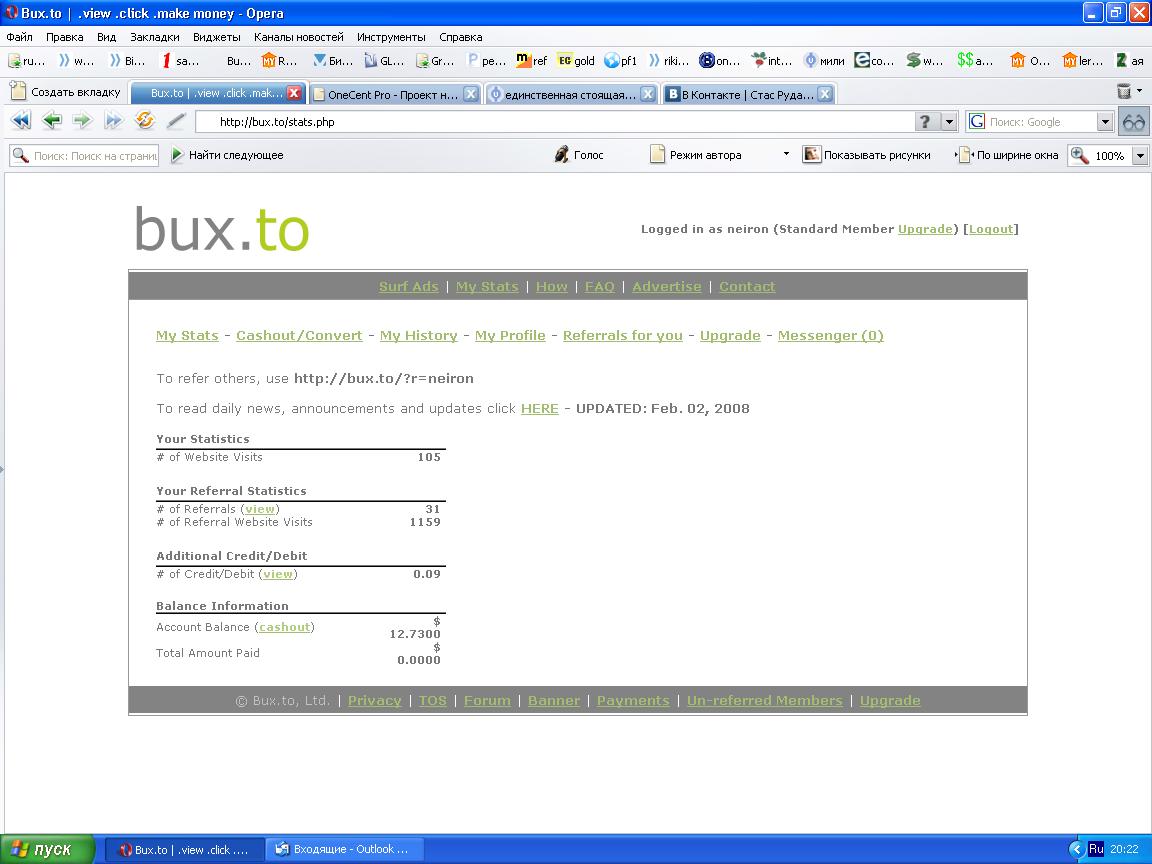Click the zoom magnifier icon
1152x864 pixels.
click(1079, 155)
